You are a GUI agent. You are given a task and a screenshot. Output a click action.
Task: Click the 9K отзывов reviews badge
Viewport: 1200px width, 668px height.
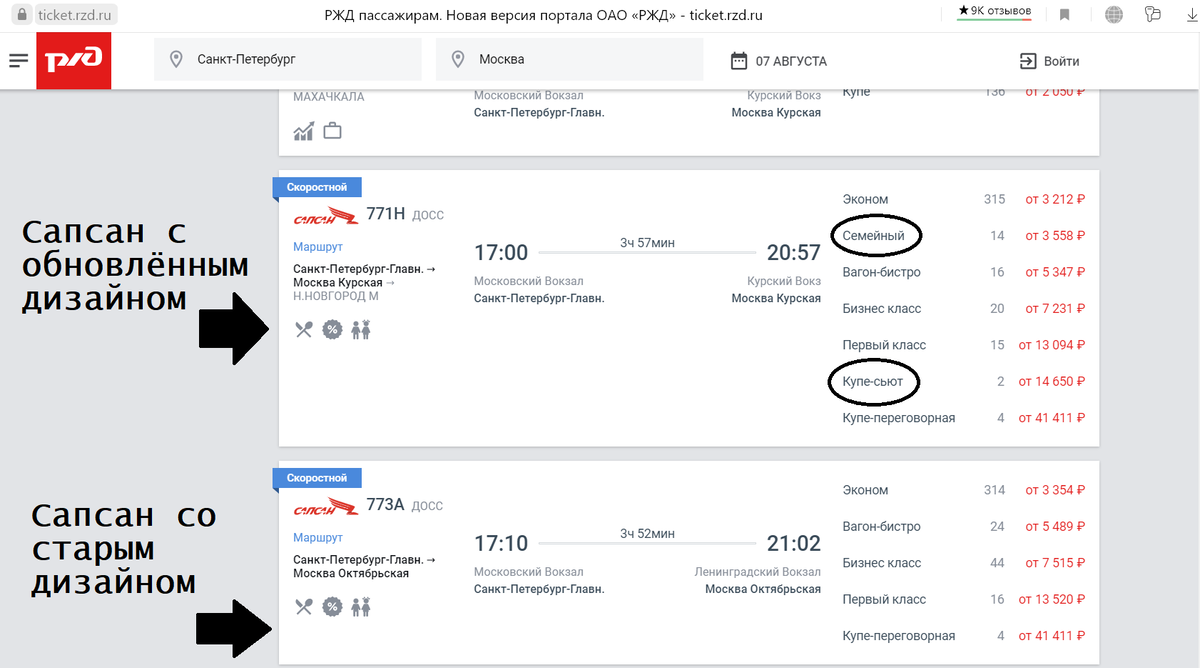tap(995, 11)
